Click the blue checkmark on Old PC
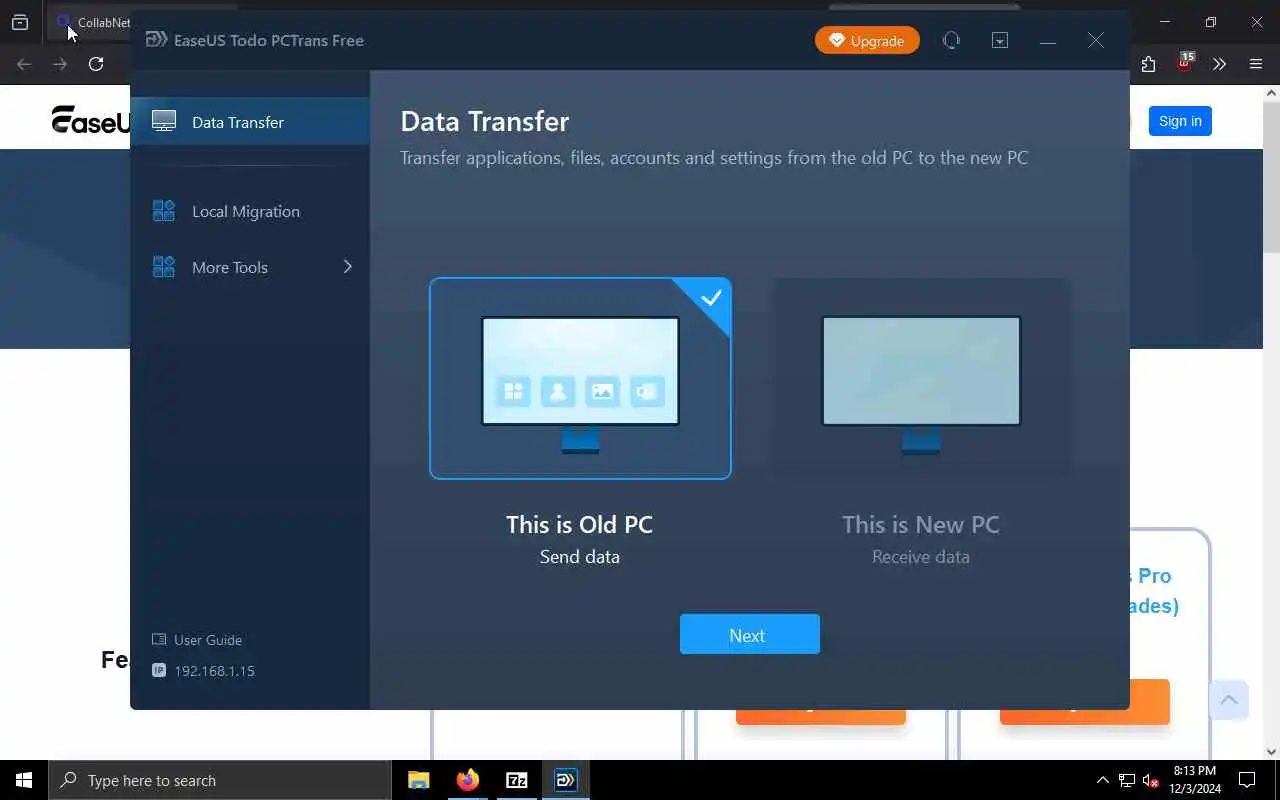The image size is (1280, 800). pos(711,298)
